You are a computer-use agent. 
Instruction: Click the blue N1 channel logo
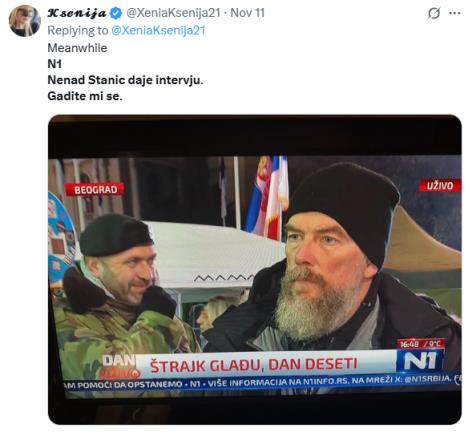(x=420, y=361)
